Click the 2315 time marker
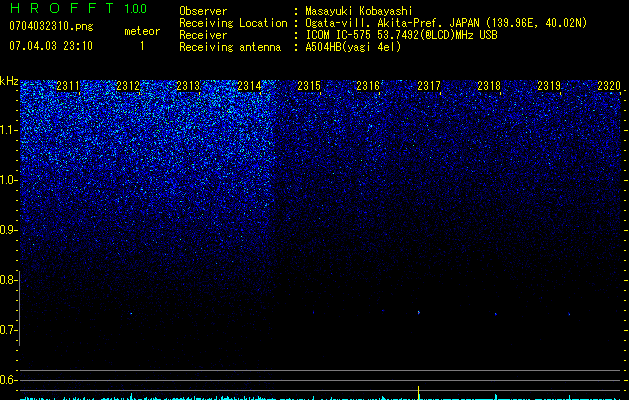629x400 pixels. coord(309,85)
